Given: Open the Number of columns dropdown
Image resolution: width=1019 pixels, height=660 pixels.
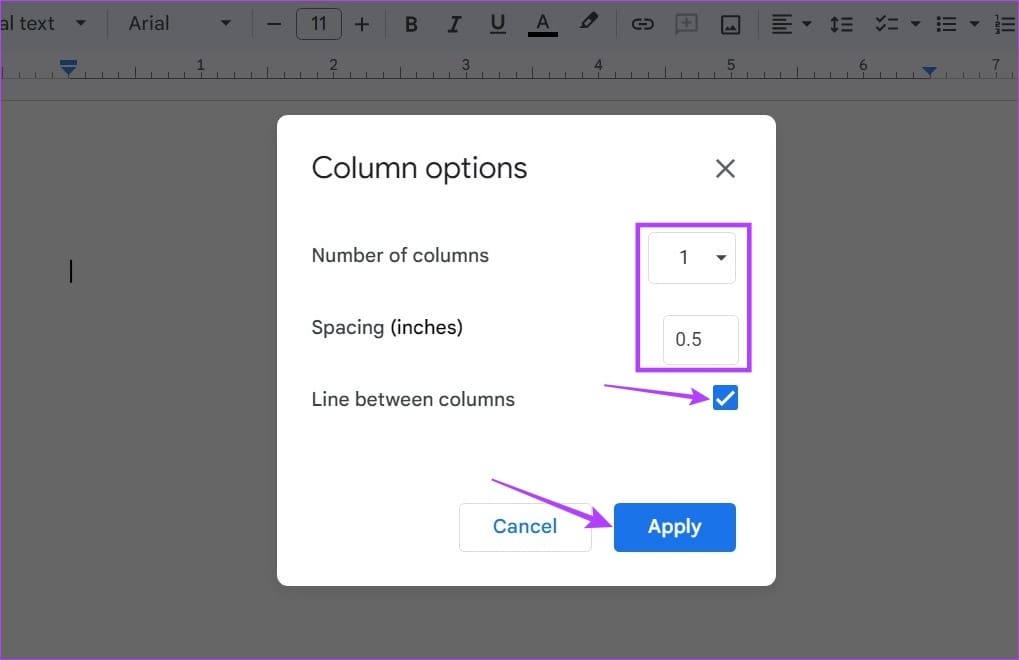Looking at the screenshot, I should tap(691, 258).
